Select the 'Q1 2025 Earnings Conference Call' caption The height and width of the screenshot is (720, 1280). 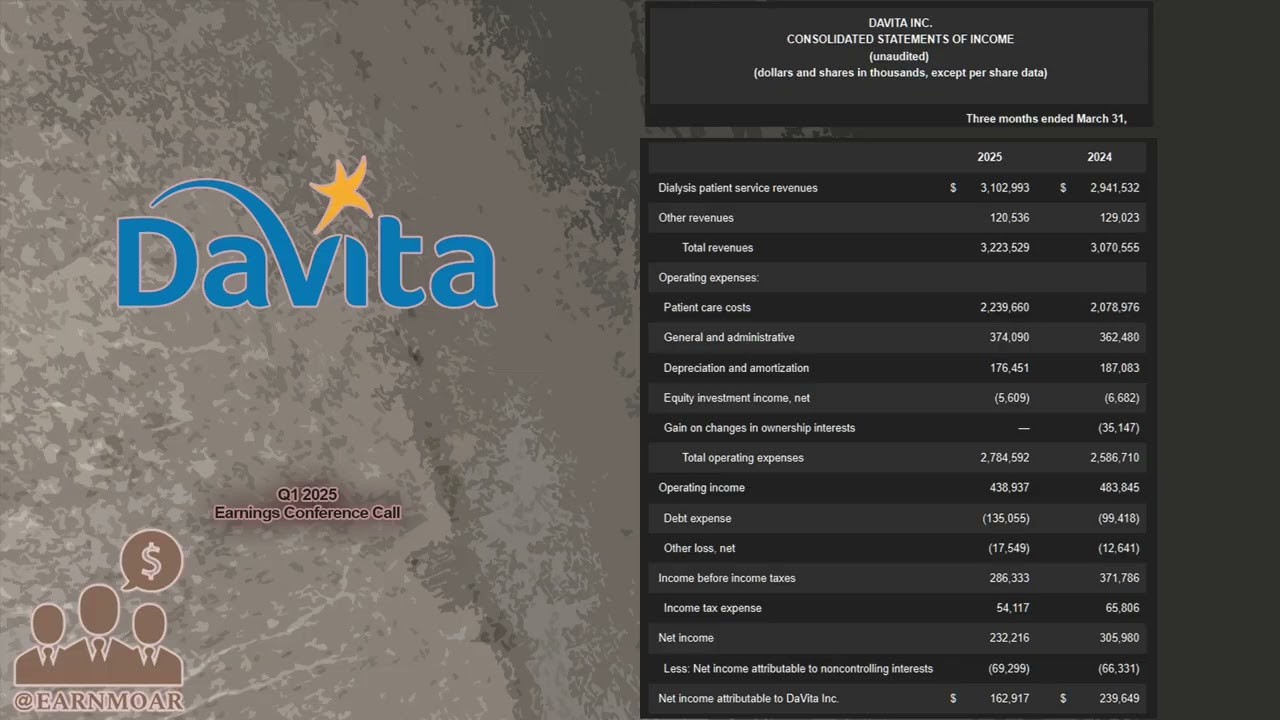coord(307,504)
